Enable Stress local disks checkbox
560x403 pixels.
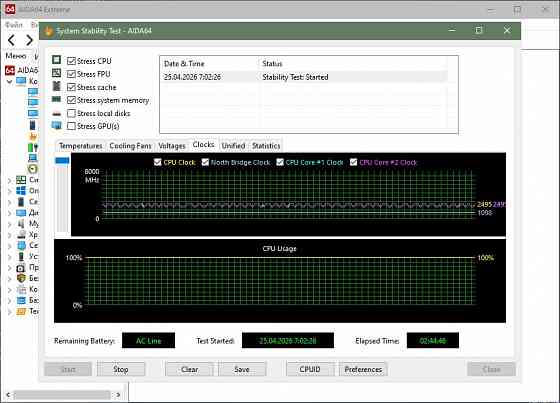(71, 113)
